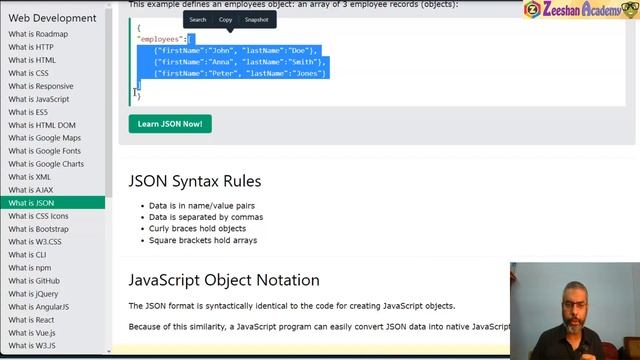Open the What is HTTP link
This screenshot has width=640, height=360.
click(31, 47)
